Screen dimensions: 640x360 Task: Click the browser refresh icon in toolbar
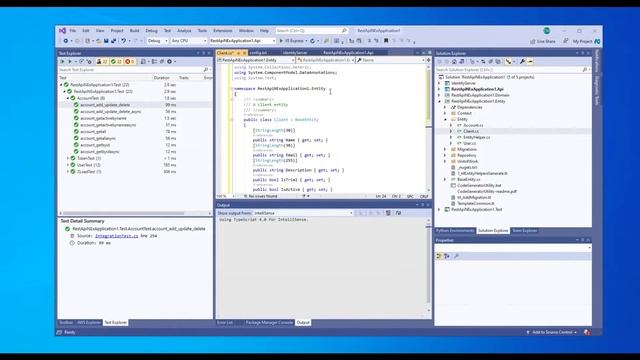(313, 41)
